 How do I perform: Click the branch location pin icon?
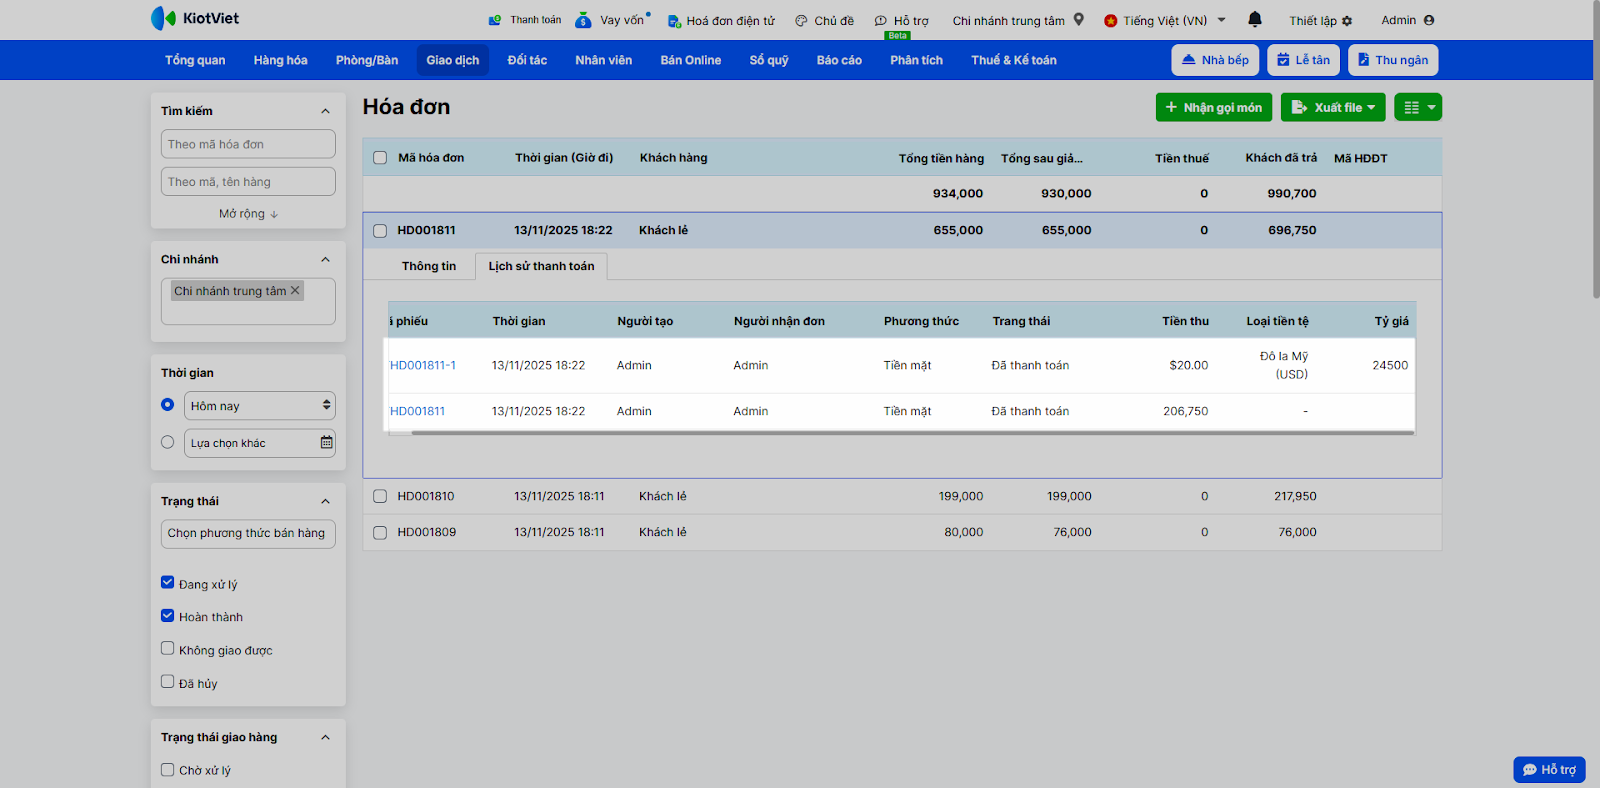(1079, 19)
